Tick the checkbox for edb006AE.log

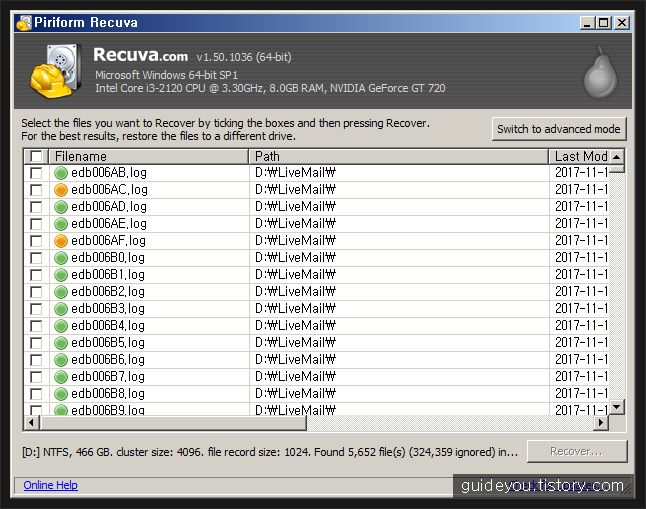click(x=36, y=224)
